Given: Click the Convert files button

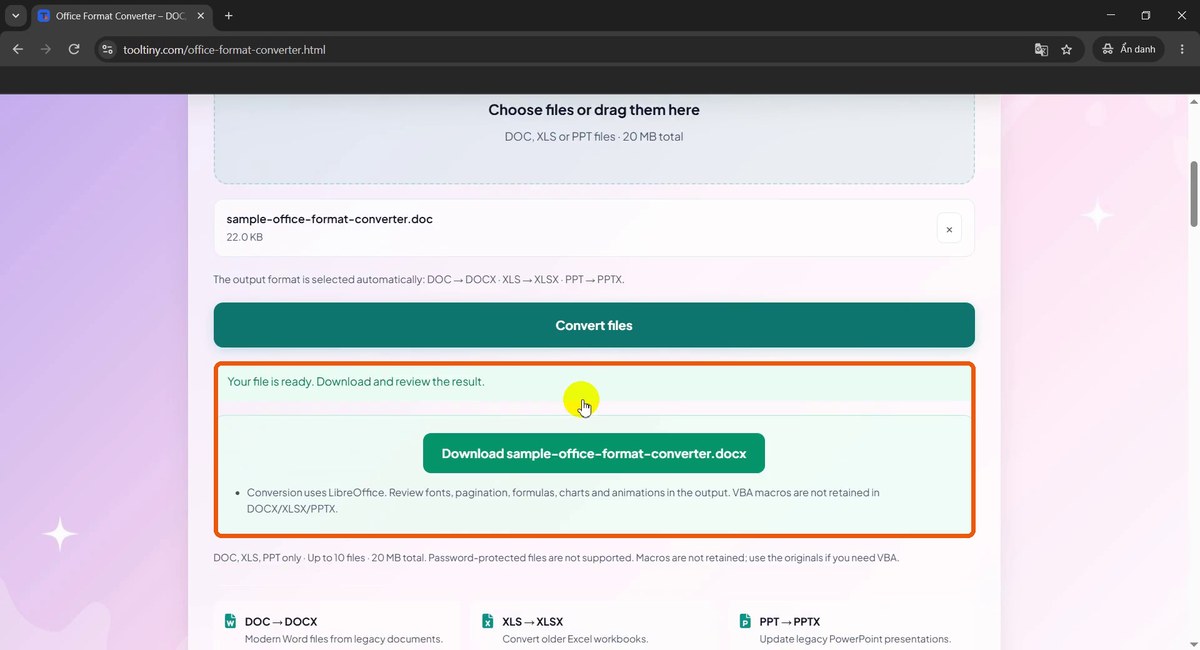Looking at the screenshot, I should coord(594,325).
